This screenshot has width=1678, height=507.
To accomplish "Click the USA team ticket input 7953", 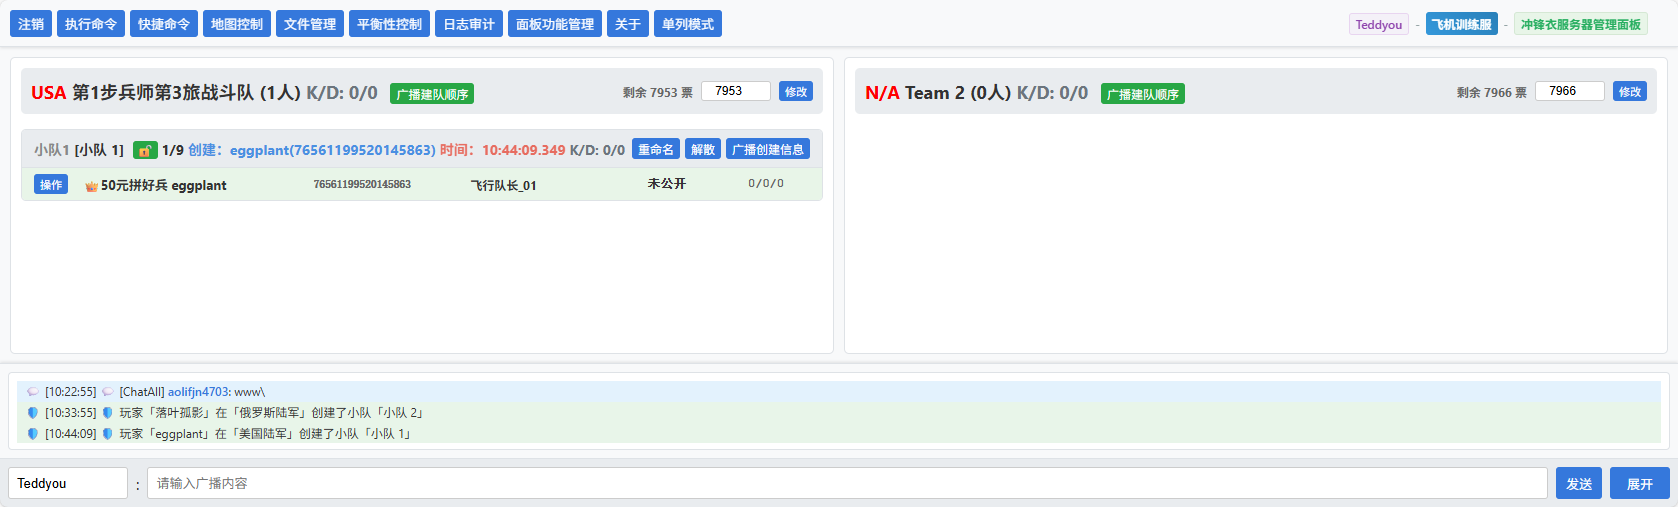I will pos(736,91).
